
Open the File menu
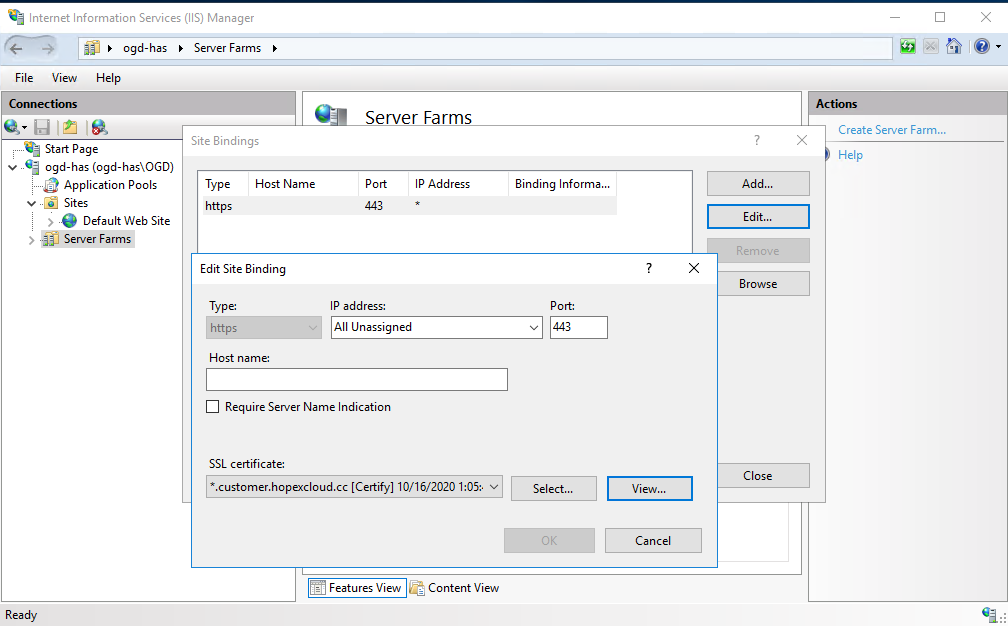tap(23, 77)
